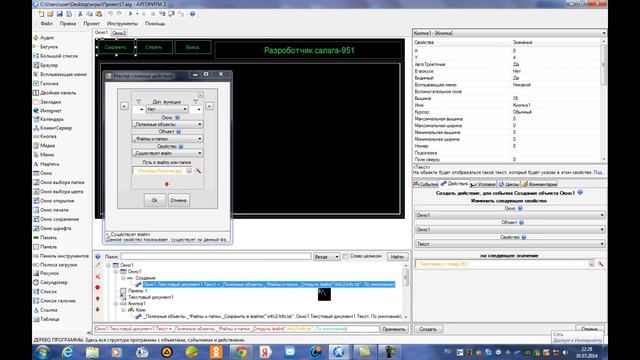The width and height of the screenshot is (640, 360).
Task: Open the Кнопка1 object selector at top right
Action: click(x=509, y=33)
